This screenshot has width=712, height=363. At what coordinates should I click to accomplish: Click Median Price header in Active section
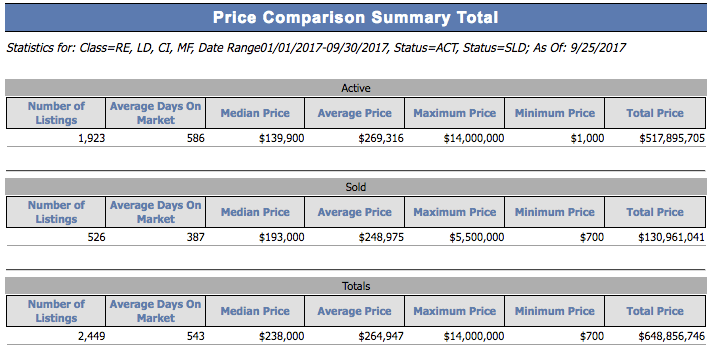coord(255,113)
